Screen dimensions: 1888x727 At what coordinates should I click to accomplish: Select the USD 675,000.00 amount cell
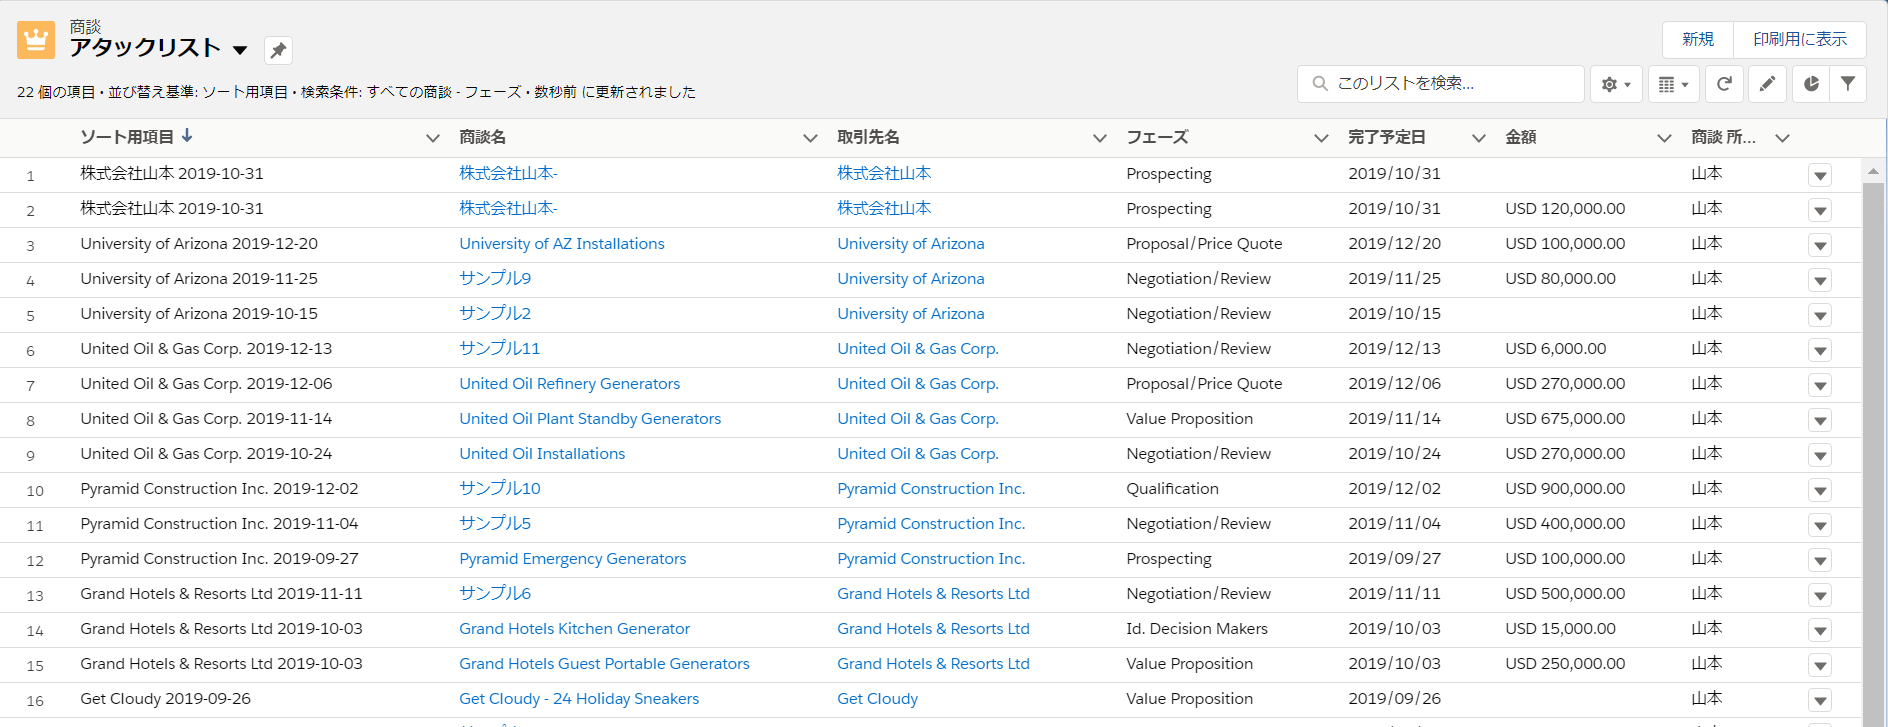coord(1565,418)
